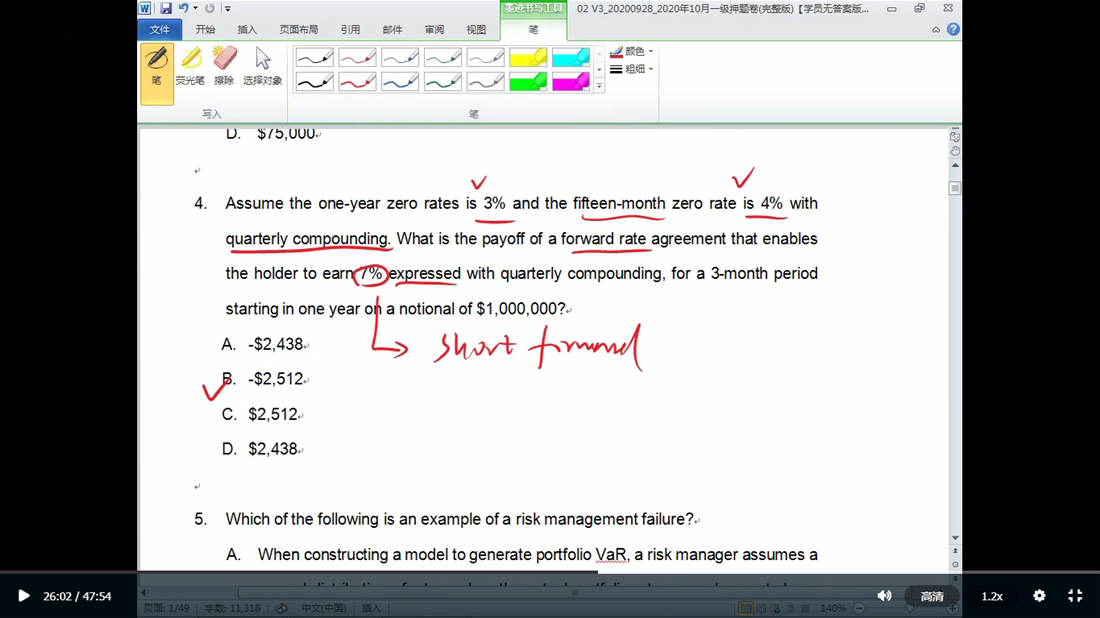
Task: Move the pen gallery down one row
Action: tap(599, 69)
